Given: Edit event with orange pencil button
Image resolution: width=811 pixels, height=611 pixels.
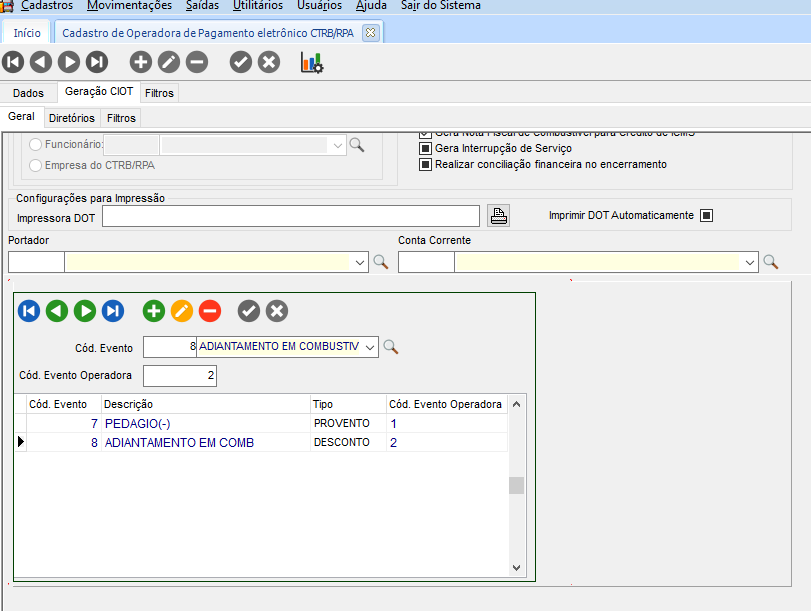Looking at the screenshot, I should (182, 311).
